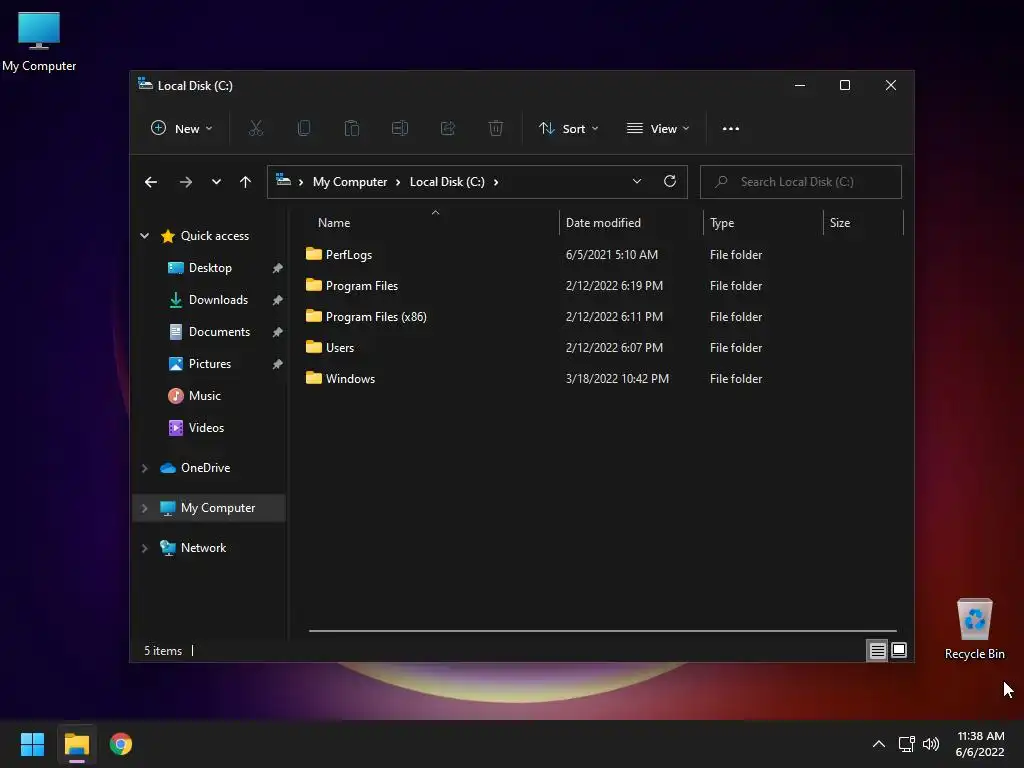Screen dimensions: 1024x768
Task: Click pin icon next to Pictures
Action: click(278, 364)
